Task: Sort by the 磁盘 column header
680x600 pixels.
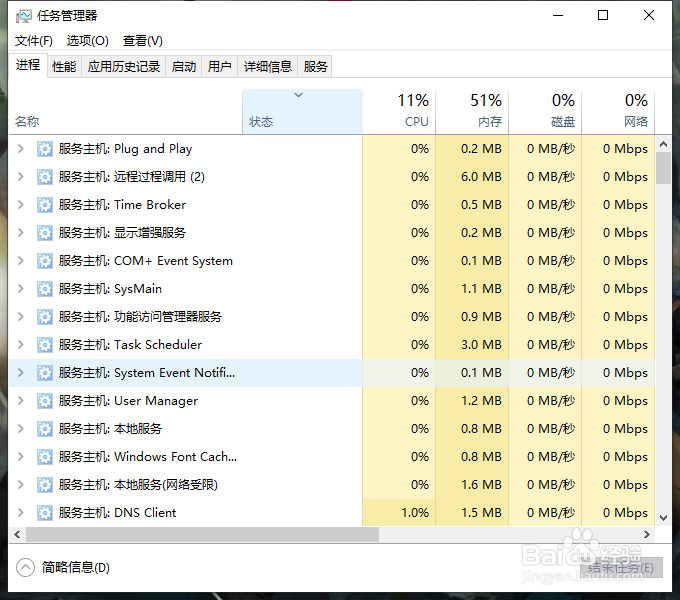Action: (545, 112)
